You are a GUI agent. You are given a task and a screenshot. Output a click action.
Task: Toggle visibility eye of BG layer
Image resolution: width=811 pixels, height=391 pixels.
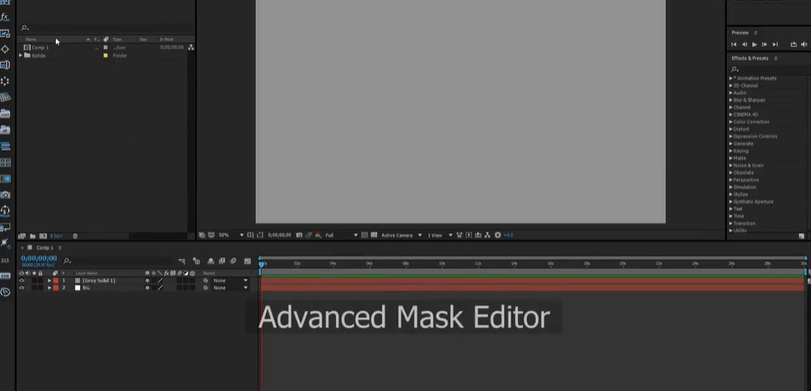(x=22, y=288)
